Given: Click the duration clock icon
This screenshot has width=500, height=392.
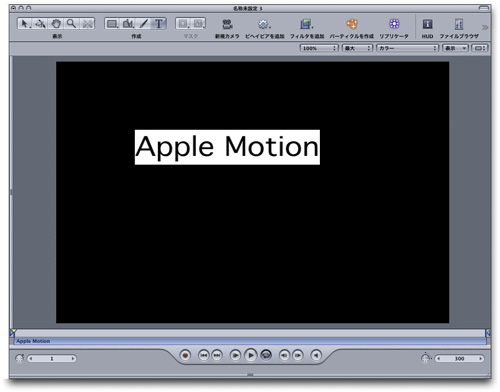Looking at the screenshot, I should tap(426, 358).
